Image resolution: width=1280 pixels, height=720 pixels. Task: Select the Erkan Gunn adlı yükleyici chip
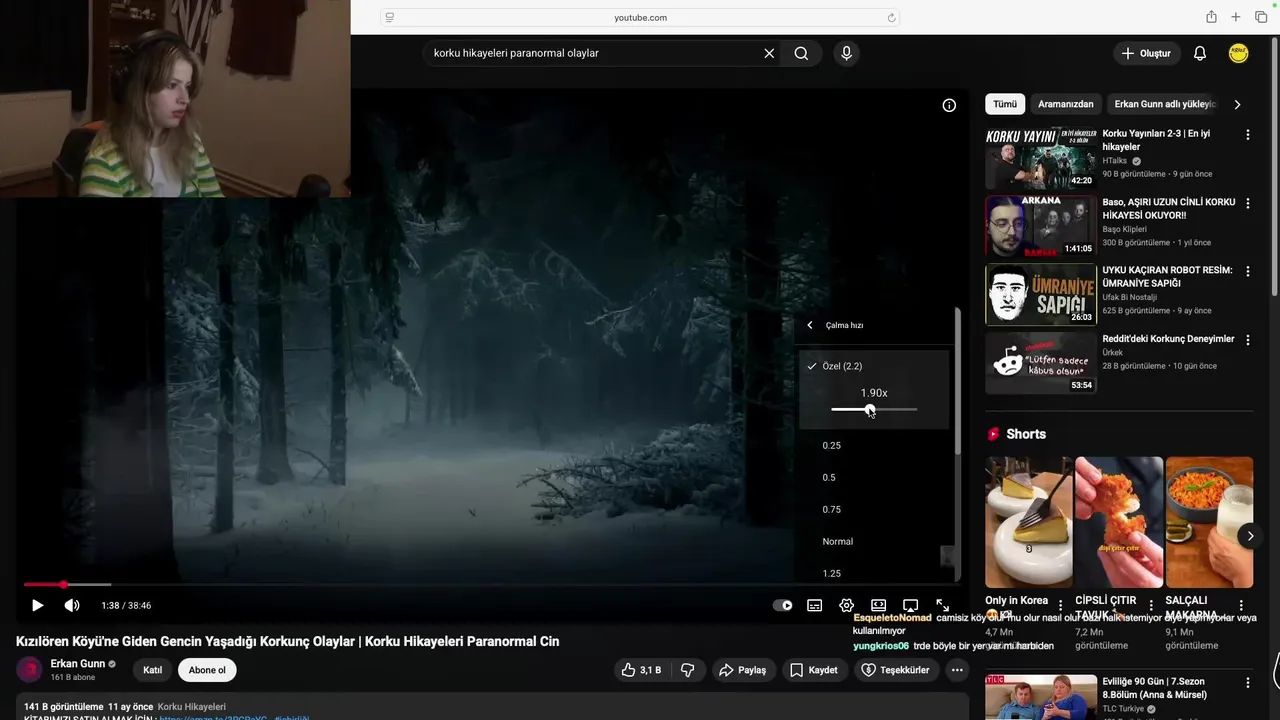pyautogui.click(x=1165, y=104)
